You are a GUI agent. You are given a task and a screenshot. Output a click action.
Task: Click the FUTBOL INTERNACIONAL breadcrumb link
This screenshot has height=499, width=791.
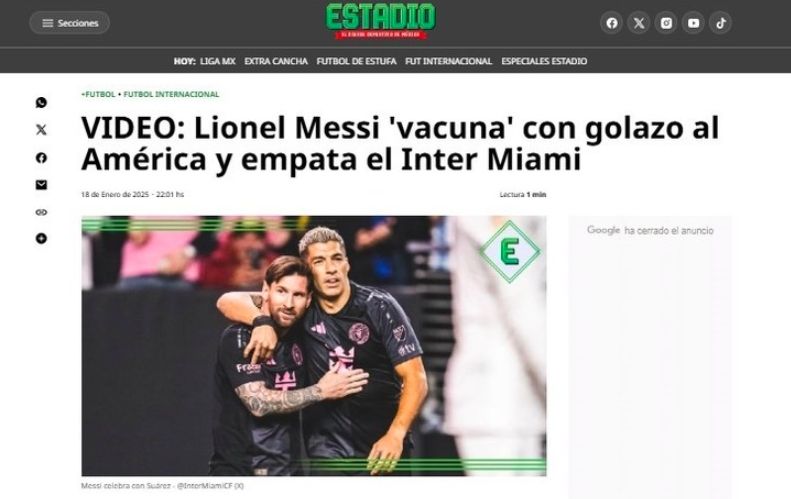tap(172, 94)
